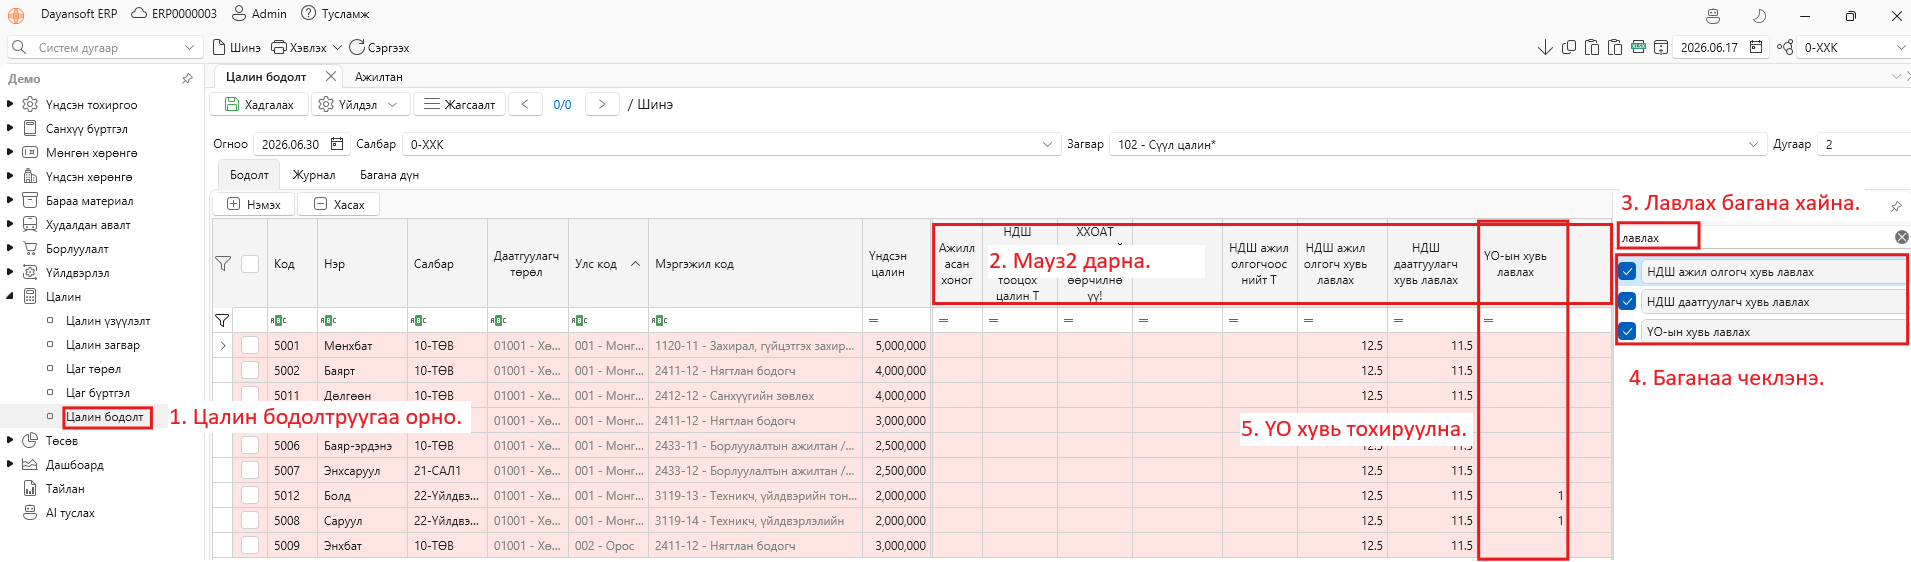Expand the Төсөв tree node
Image resolution: width=1911 pixels, height=562 pixels.
point(10,440)
